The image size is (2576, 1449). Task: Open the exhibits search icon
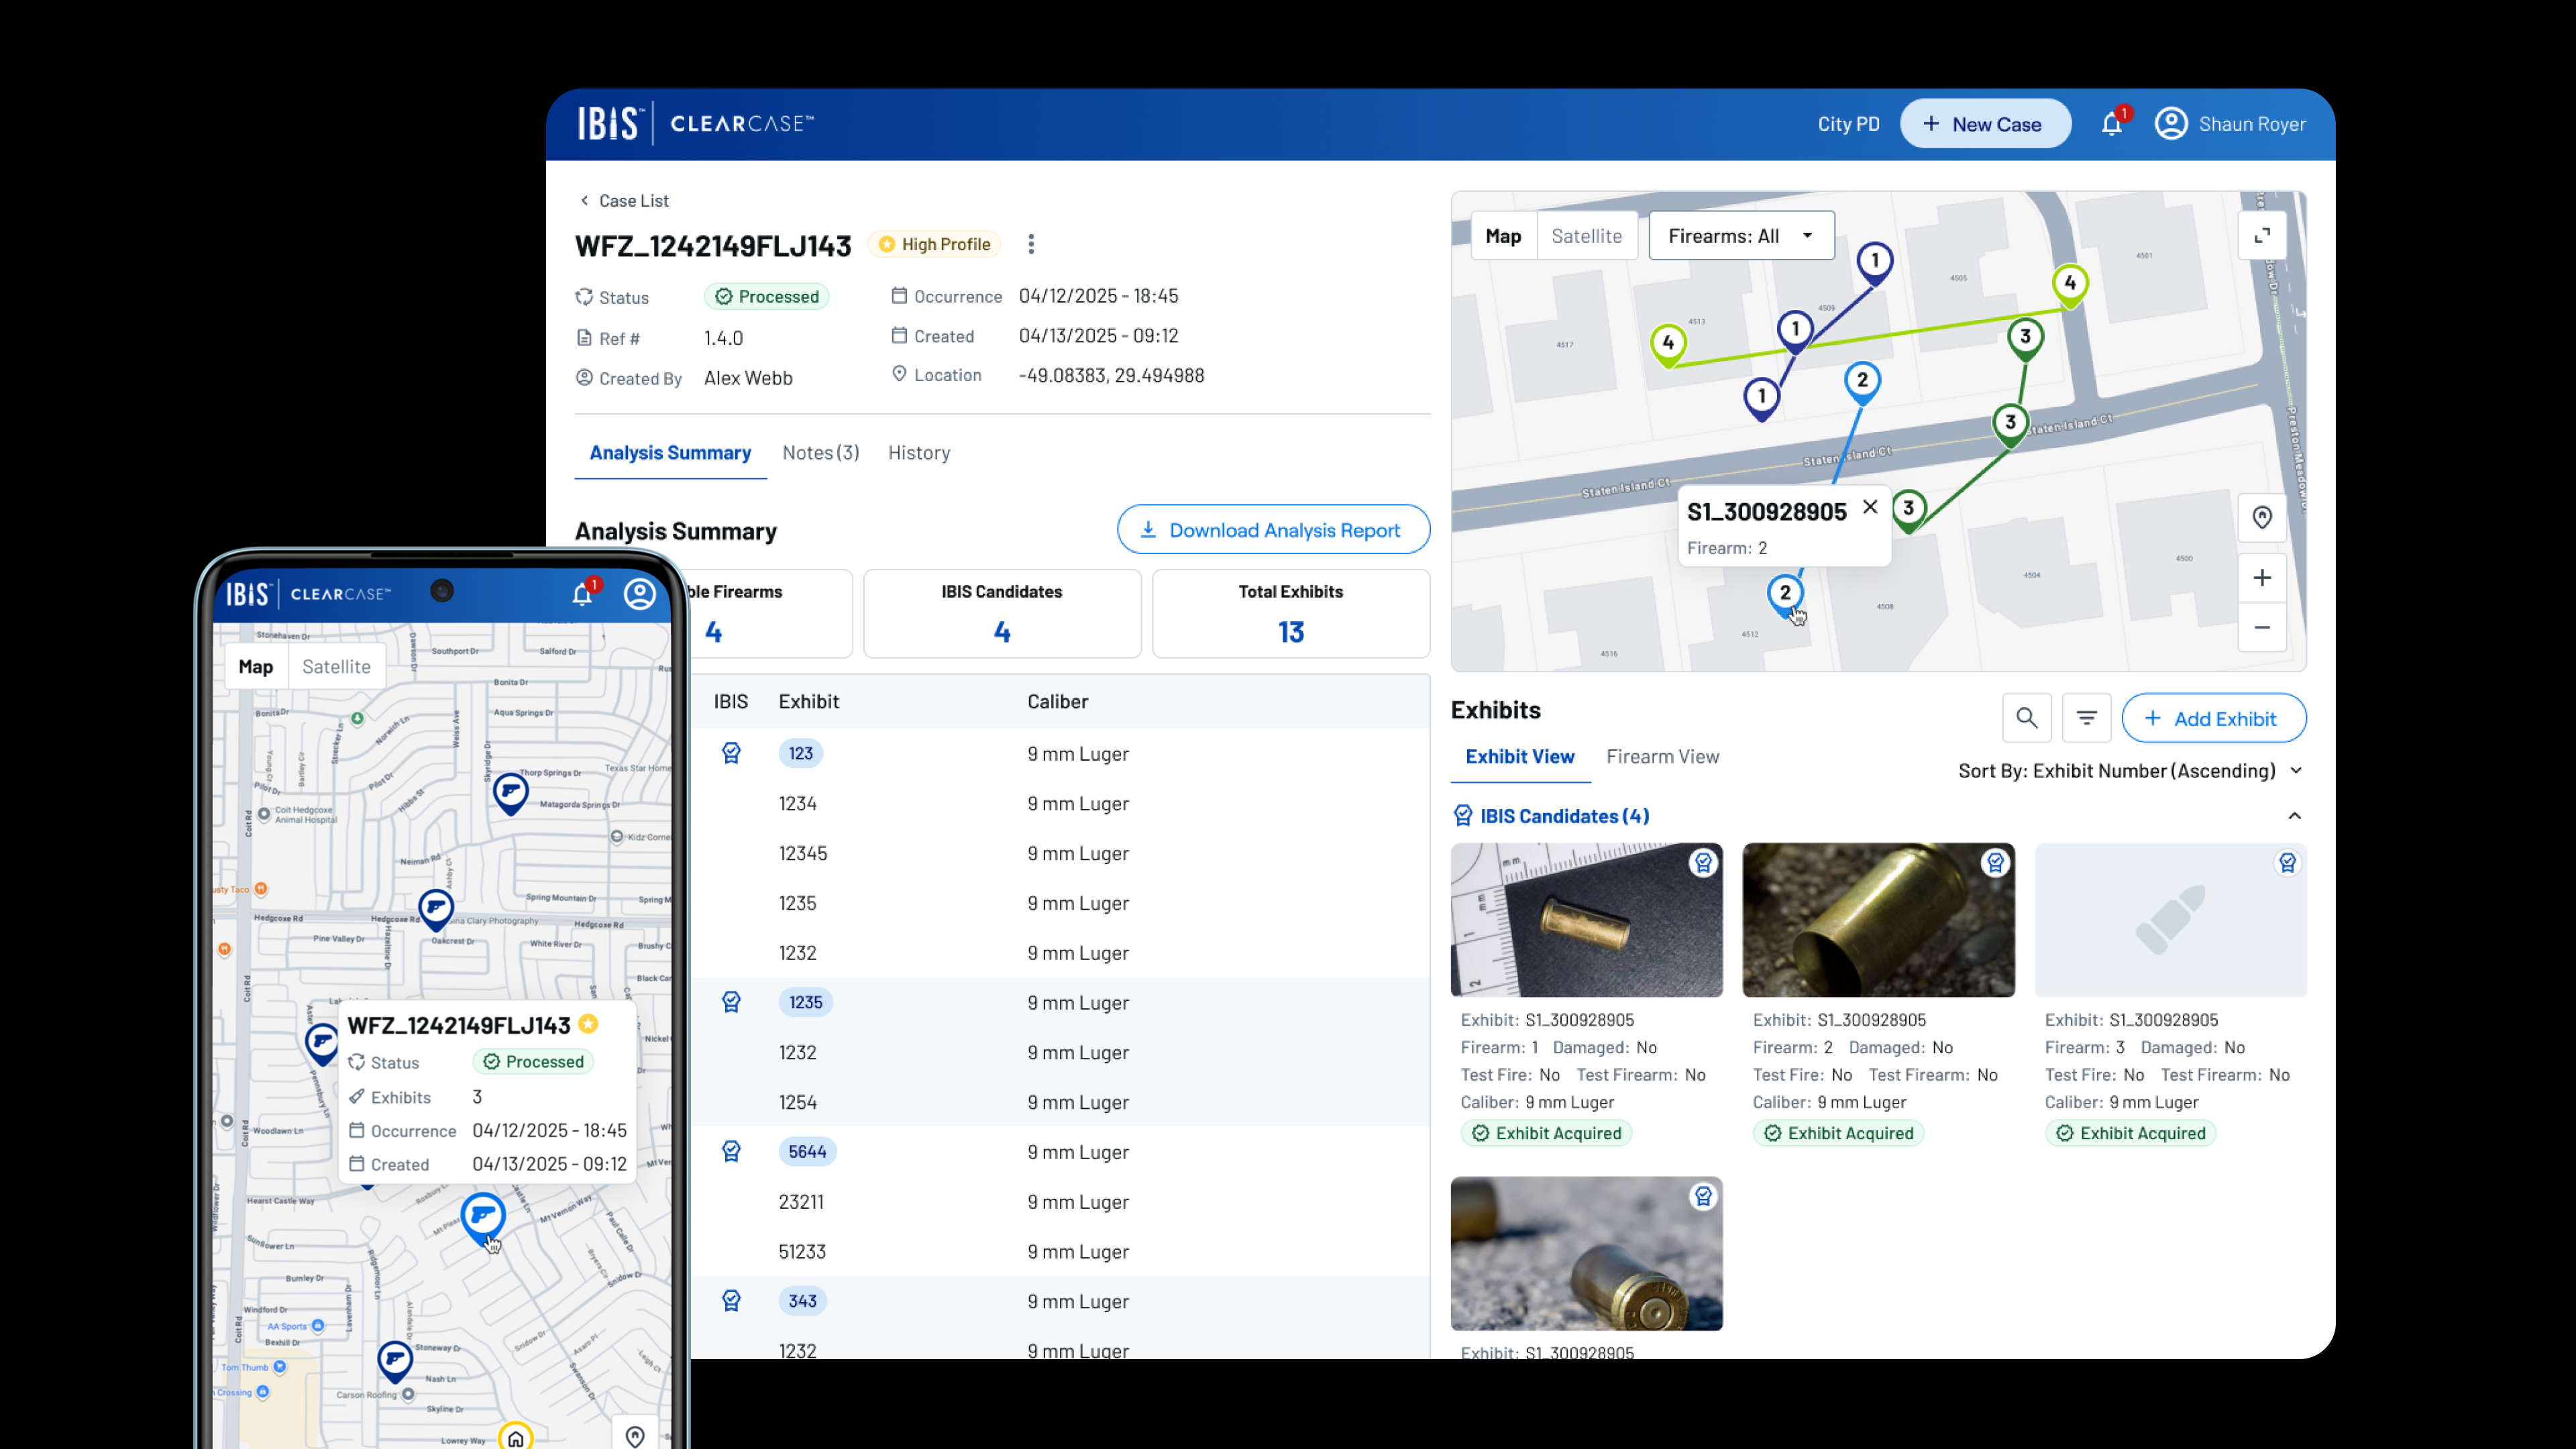pyautogui.click(x=2027, y=718)
